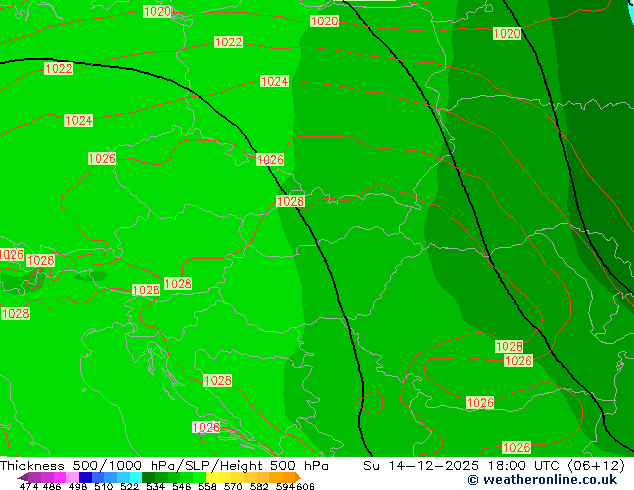Select the forecast time 'Su 14-12-2025 18:00 UTC (06+12)'
The height and width of the screenshot is (490, 634).
tap(494, 466)
